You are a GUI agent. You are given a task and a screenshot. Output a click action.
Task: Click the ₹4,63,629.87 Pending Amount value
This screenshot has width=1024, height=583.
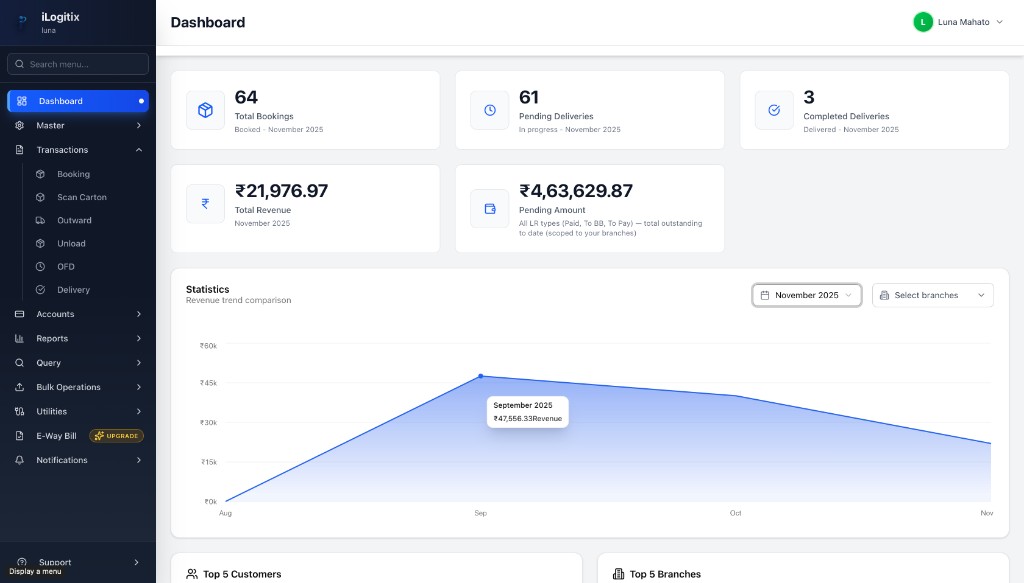coord(576,191)
